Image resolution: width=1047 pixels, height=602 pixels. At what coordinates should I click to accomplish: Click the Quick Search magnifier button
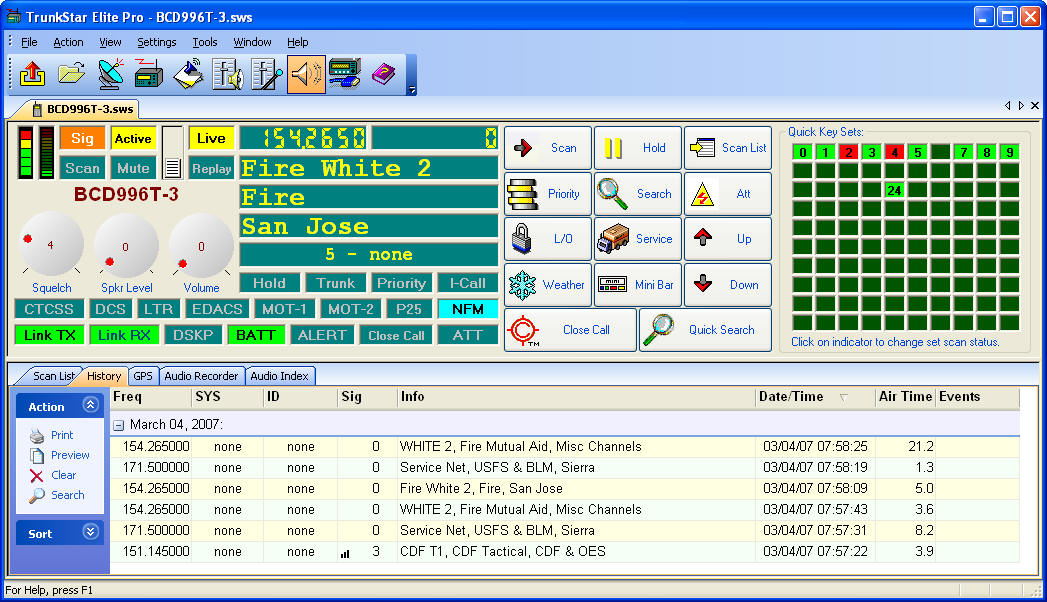pos(706,330)
